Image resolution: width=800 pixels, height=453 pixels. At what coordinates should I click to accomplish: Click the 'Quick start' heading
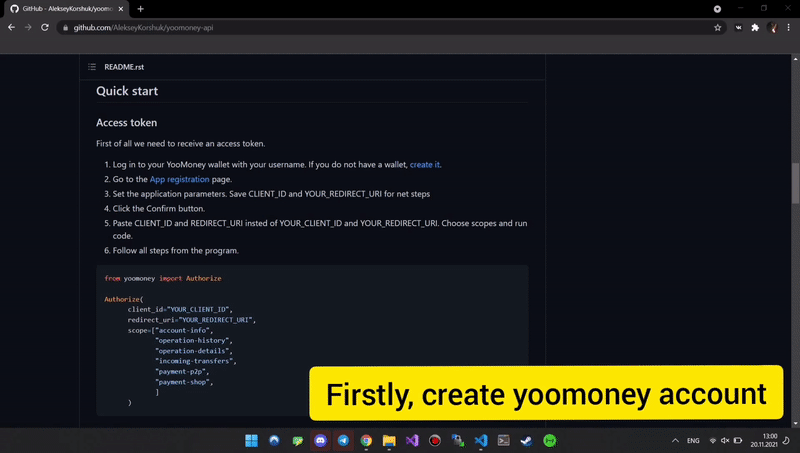(127, 91)
